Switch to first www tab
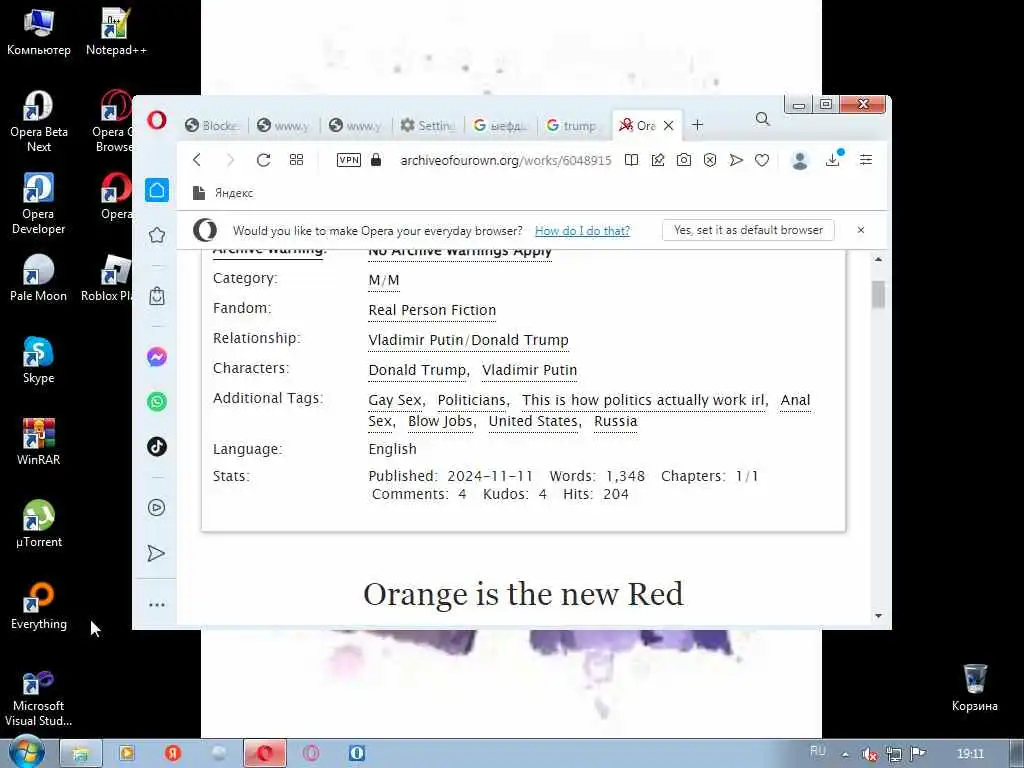1024x768 pixels. (x=283, y=125)
